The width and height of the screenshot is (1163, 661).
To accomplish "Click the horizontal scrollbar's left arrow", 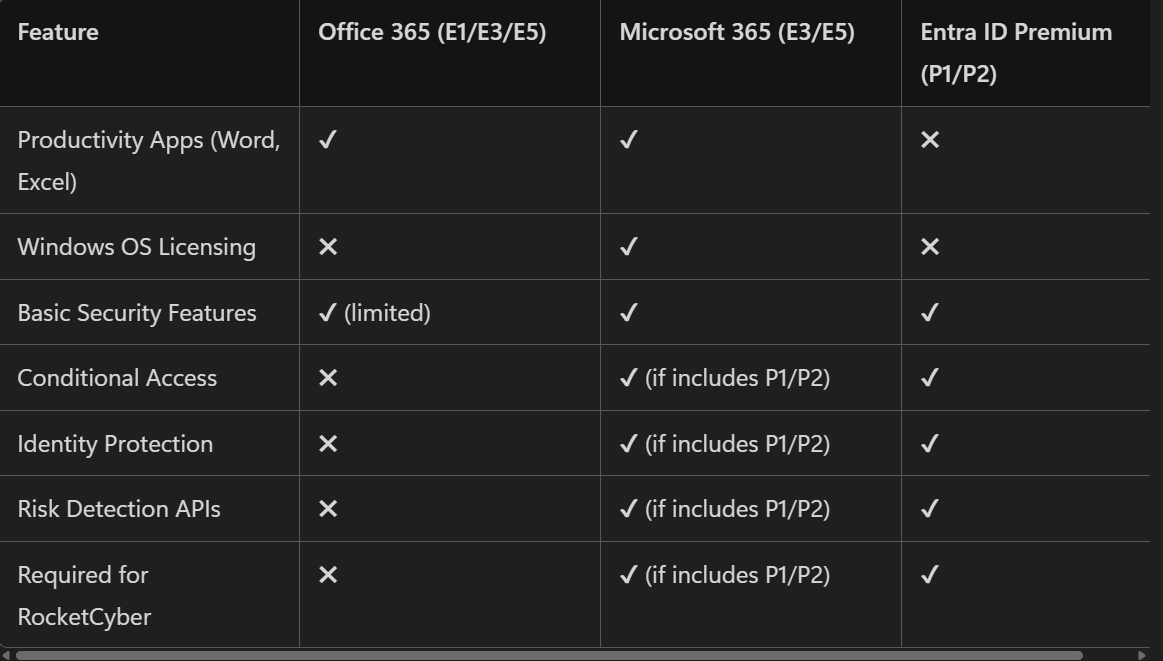I will [x=6, y=656].
